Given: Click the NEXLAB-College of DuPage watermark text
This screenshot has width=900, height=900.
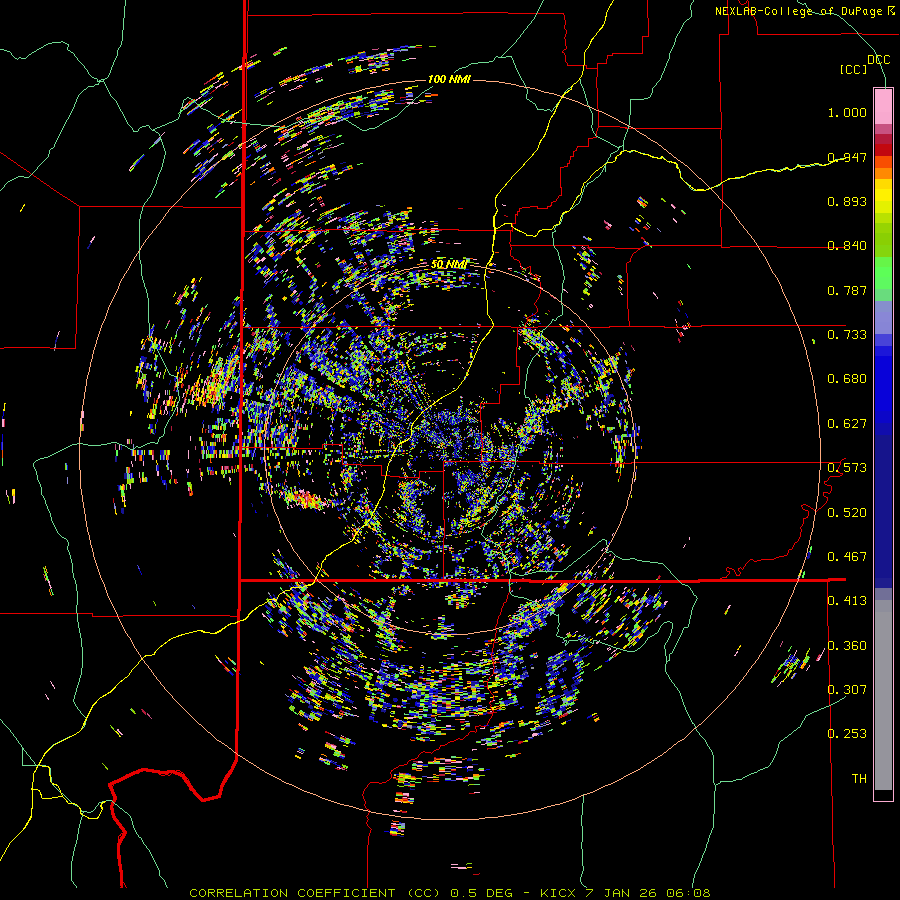Looking at the screenshot, I should 804,11.
